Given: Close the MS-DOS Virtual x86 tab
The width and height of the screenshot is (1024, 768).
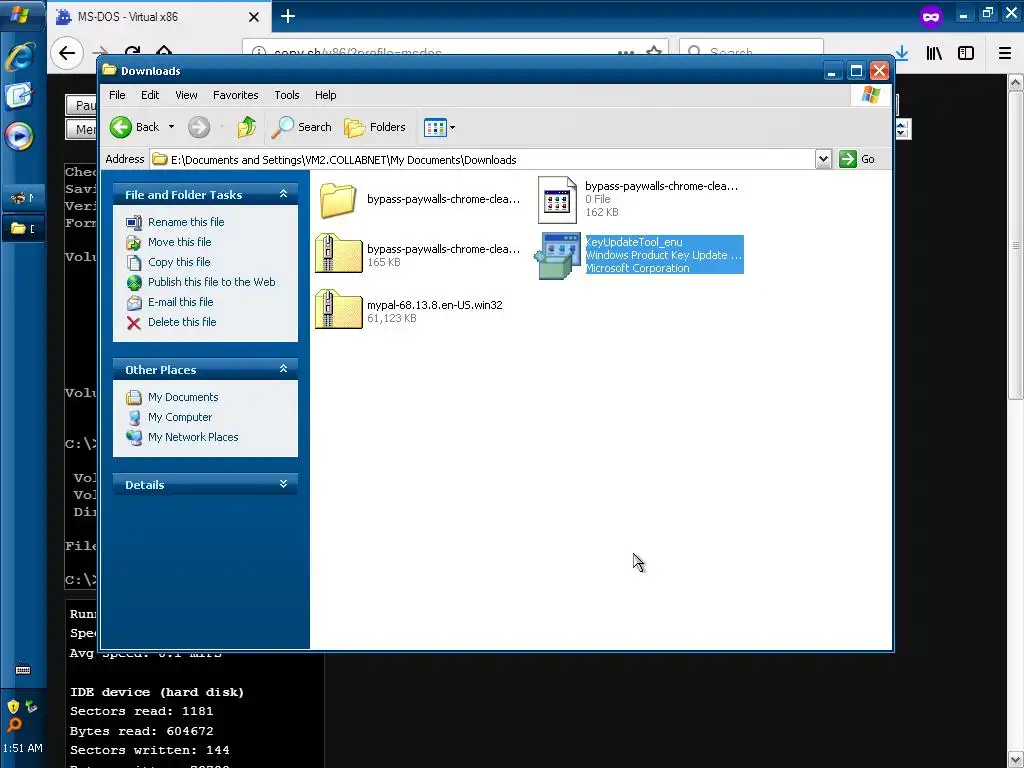Looking at the screenshot, I should 253,17.
